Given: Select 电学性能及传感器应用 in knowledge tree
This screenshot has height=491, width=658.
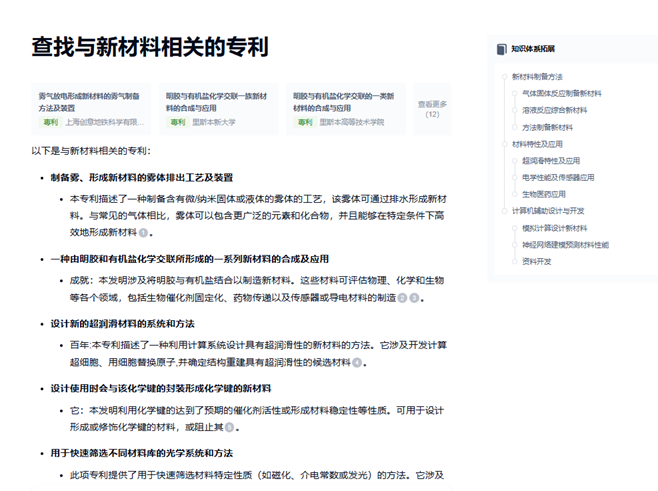Looking at the screenshot, I should 557,177.
